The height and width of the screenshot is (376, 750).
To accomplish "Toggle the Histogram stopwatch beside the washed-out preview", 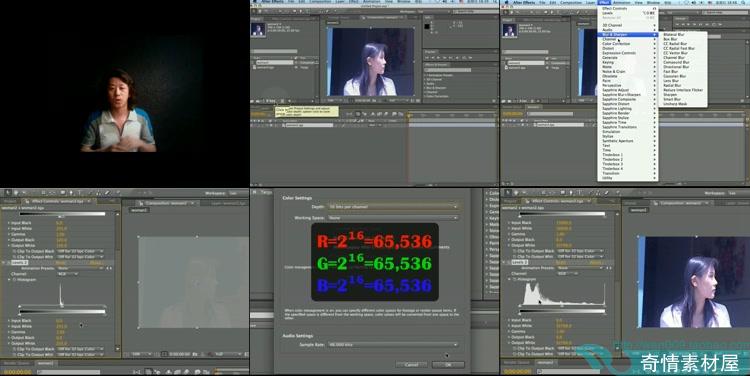I will (14, 279).
